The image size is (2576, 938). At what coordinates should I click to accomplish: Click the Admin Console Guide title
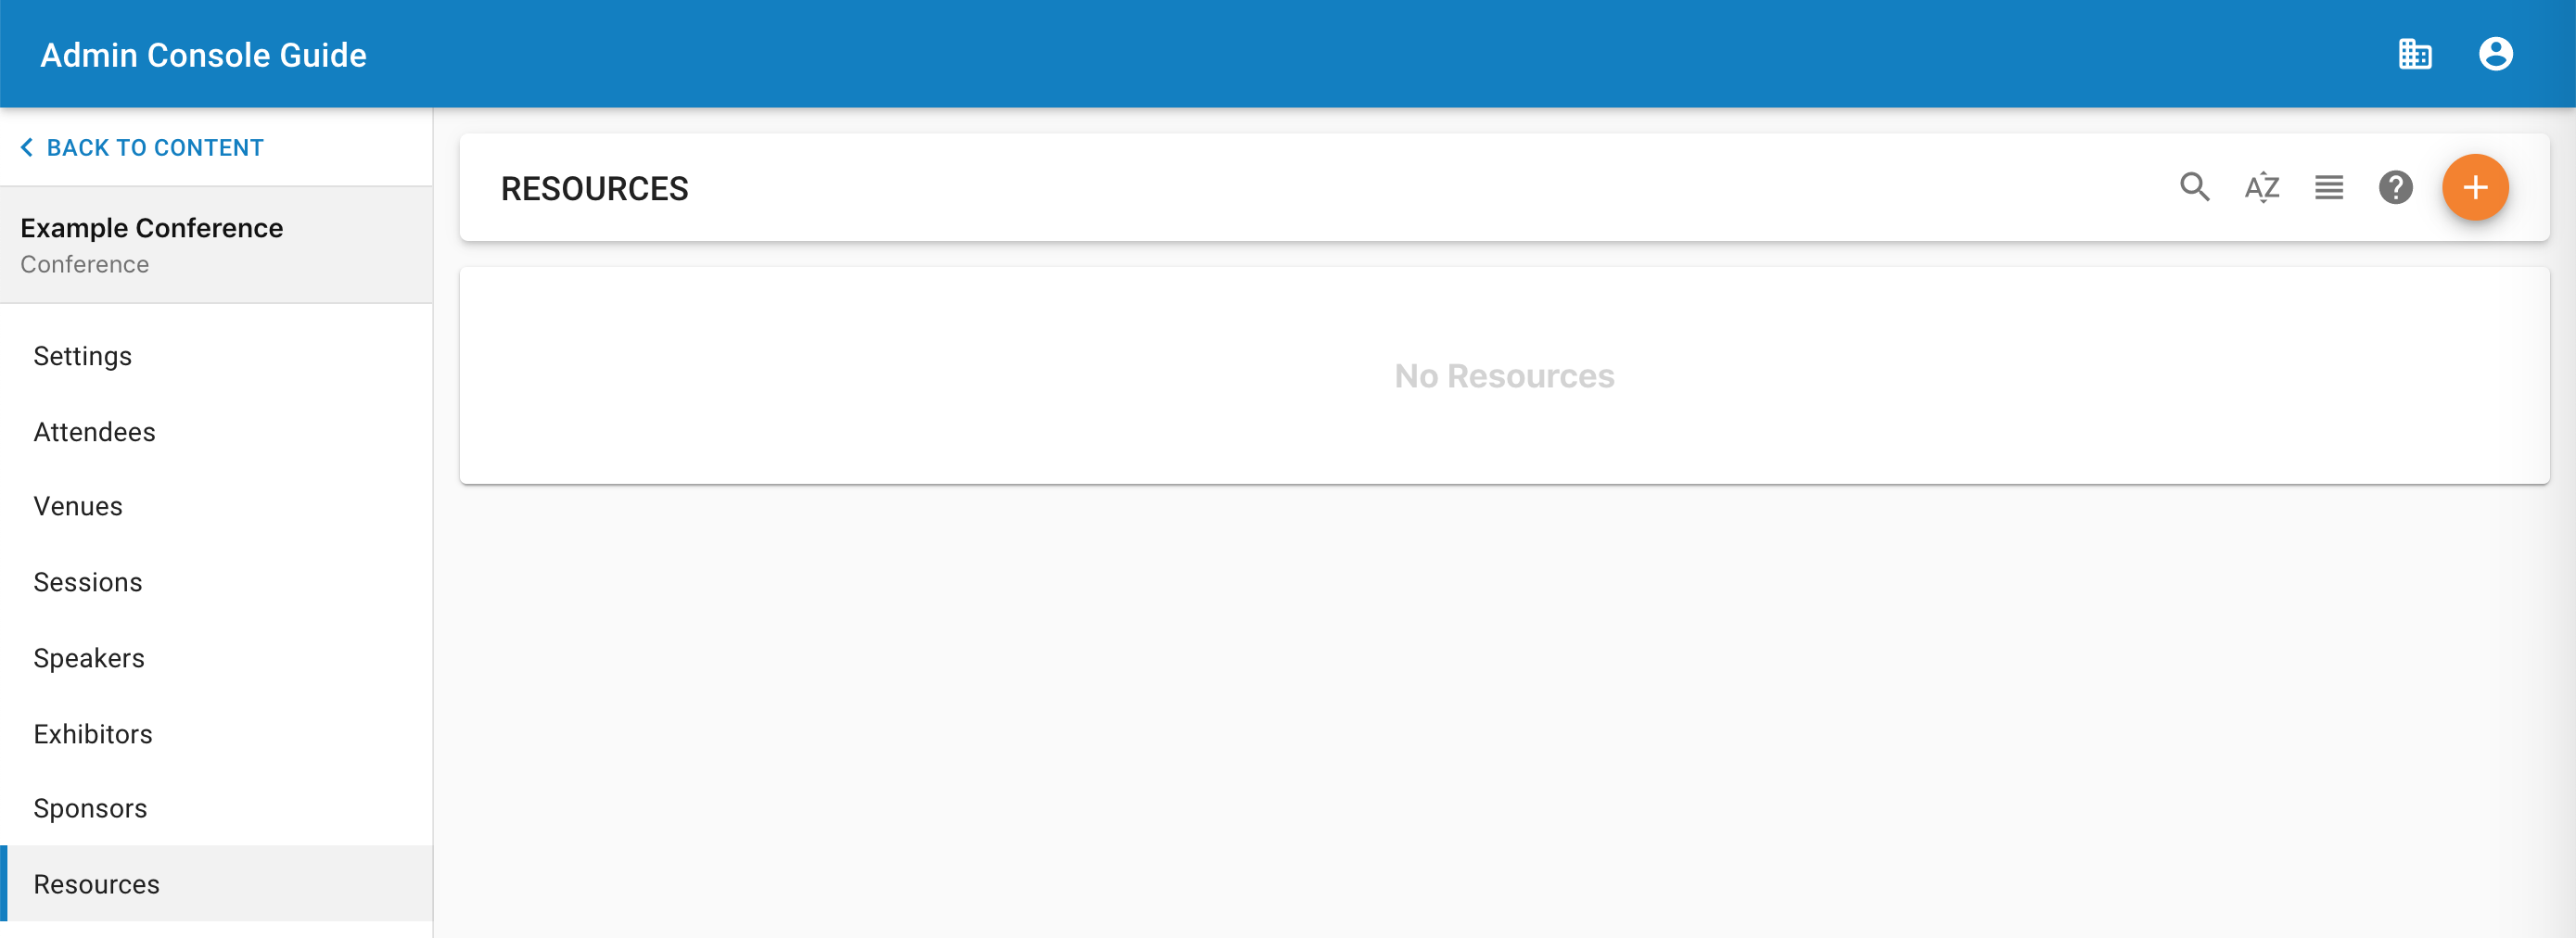203,55
